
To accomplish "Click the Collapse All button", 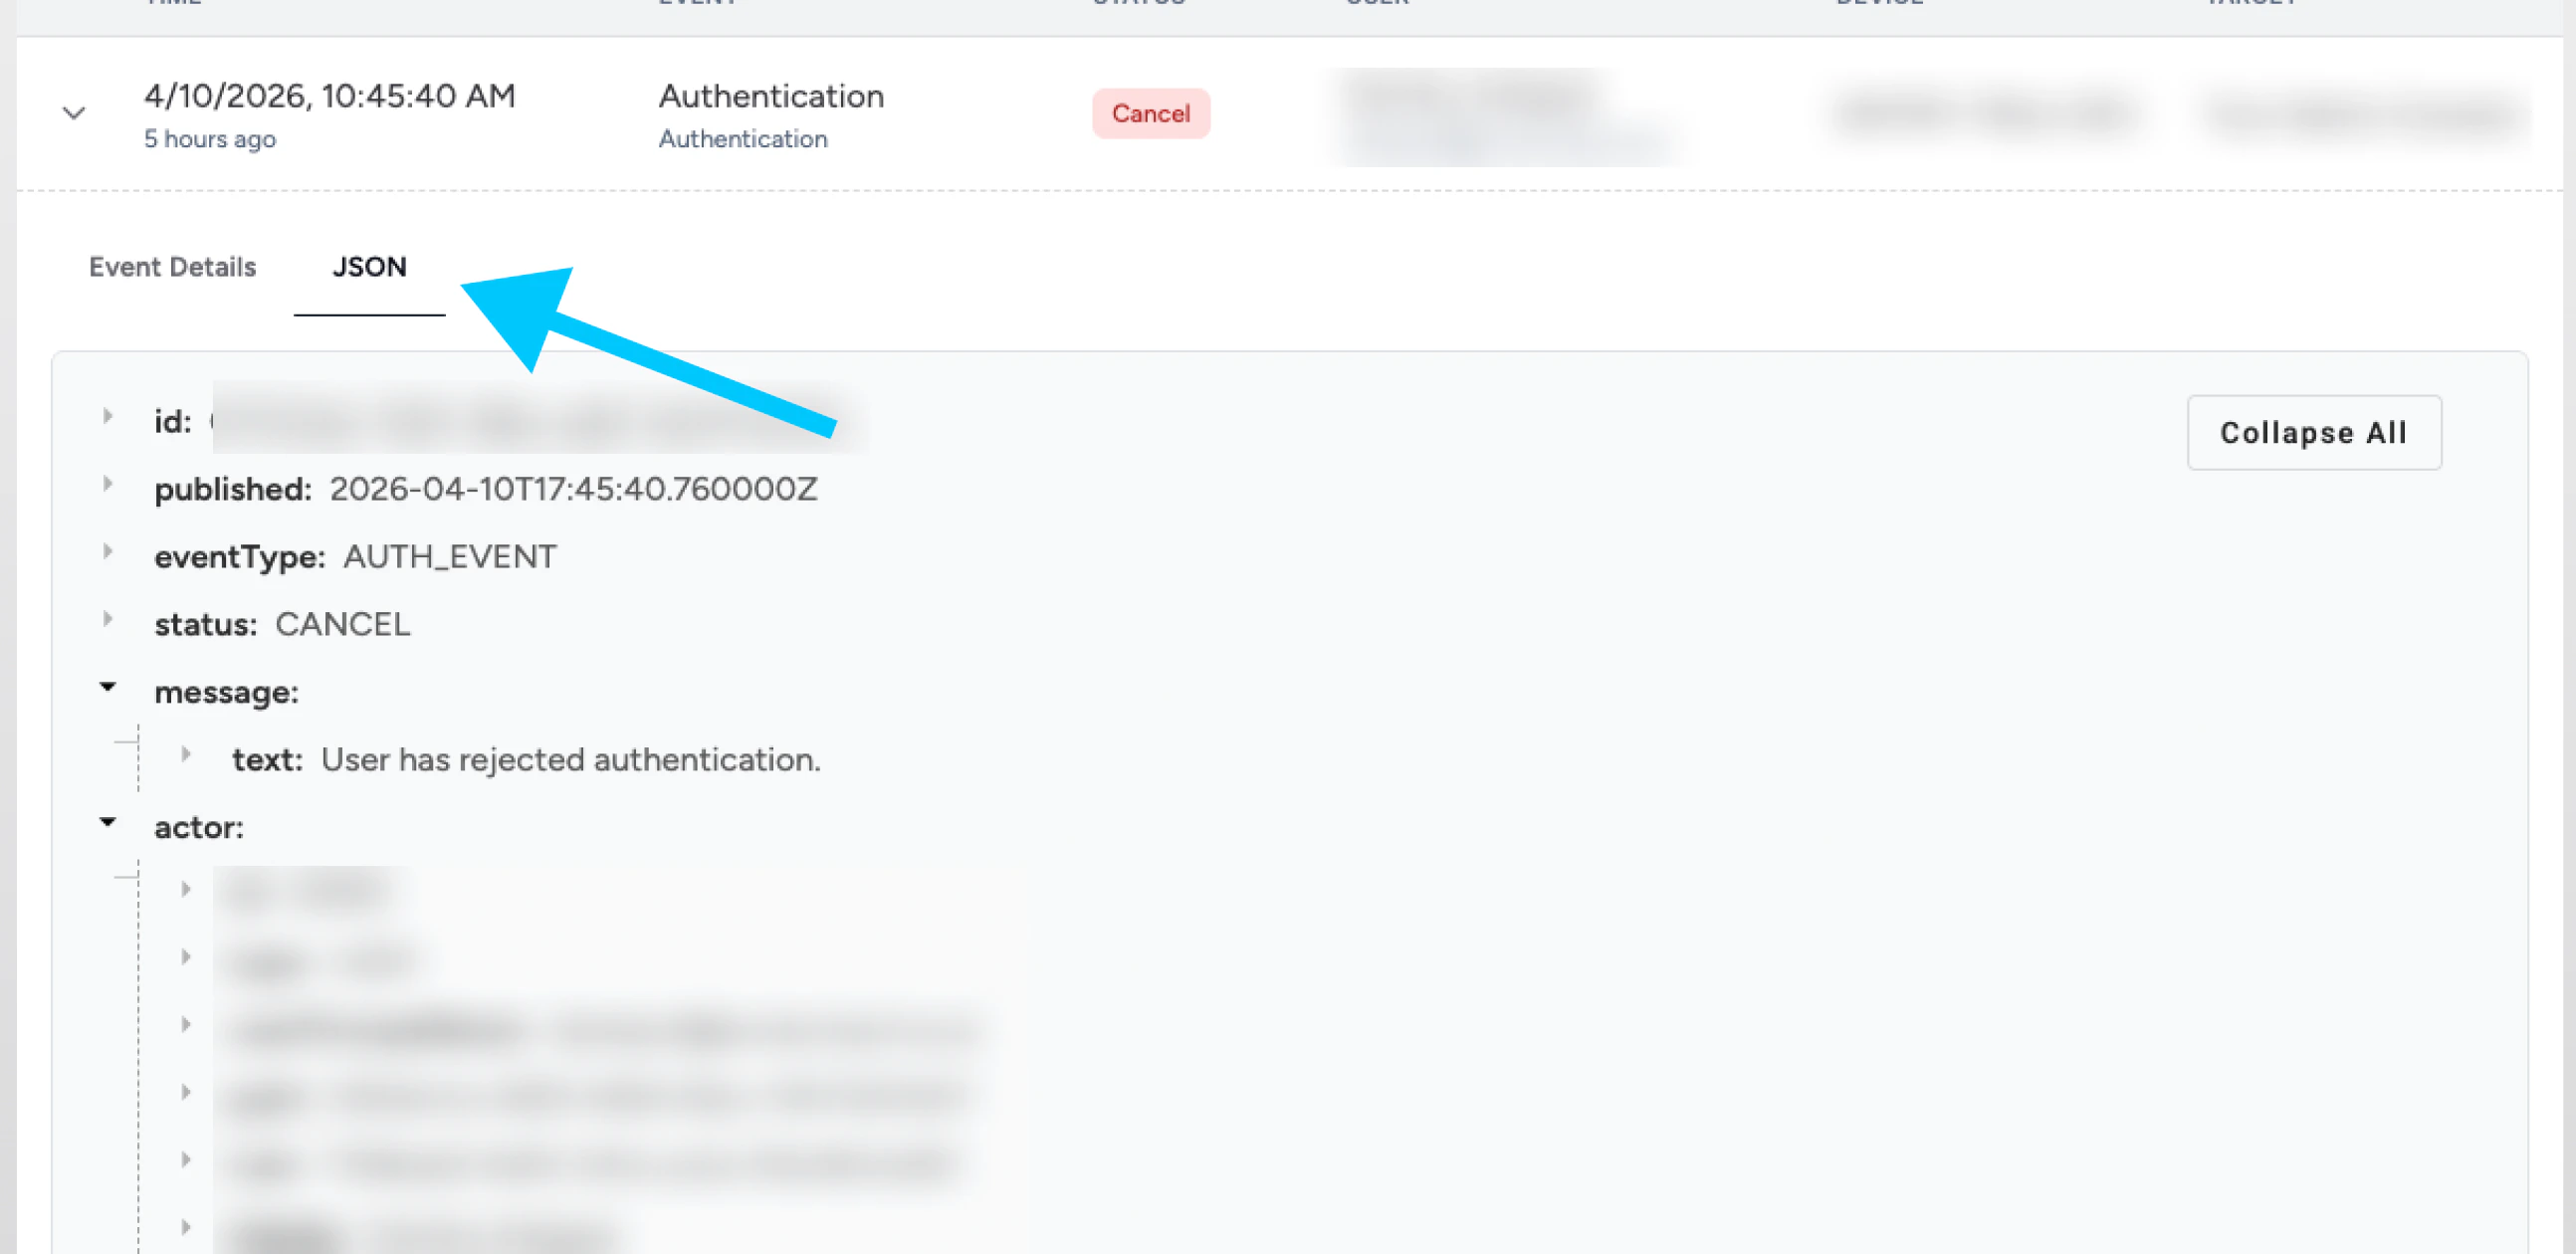I will (x=2314, y=432).
